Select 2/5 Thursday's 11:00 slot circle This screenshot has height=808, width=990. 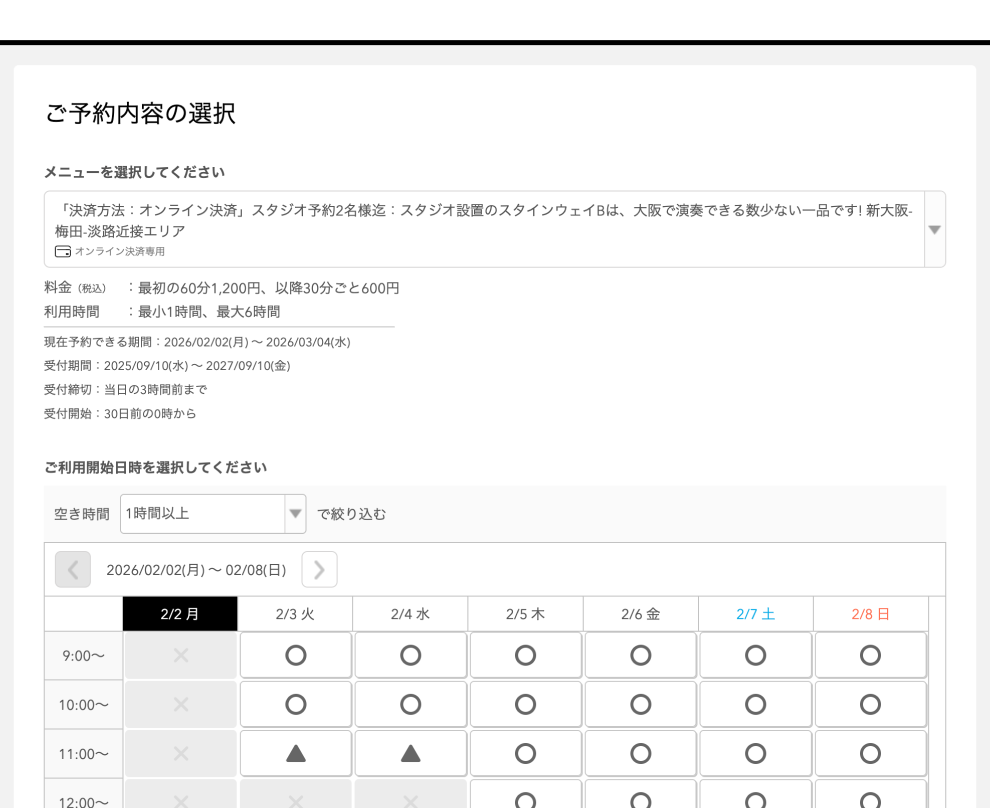525,753
